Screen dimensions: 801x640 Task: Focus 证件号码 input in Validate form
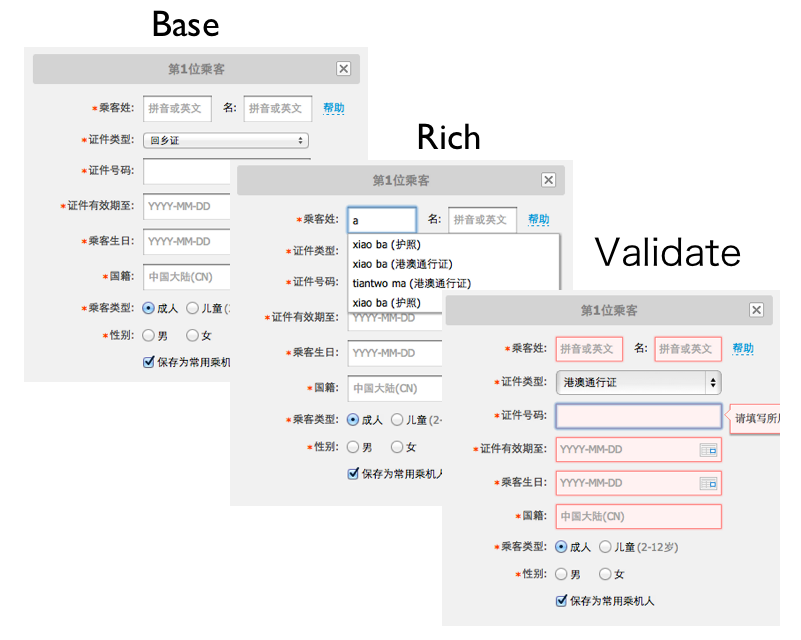tap(638, 416)
